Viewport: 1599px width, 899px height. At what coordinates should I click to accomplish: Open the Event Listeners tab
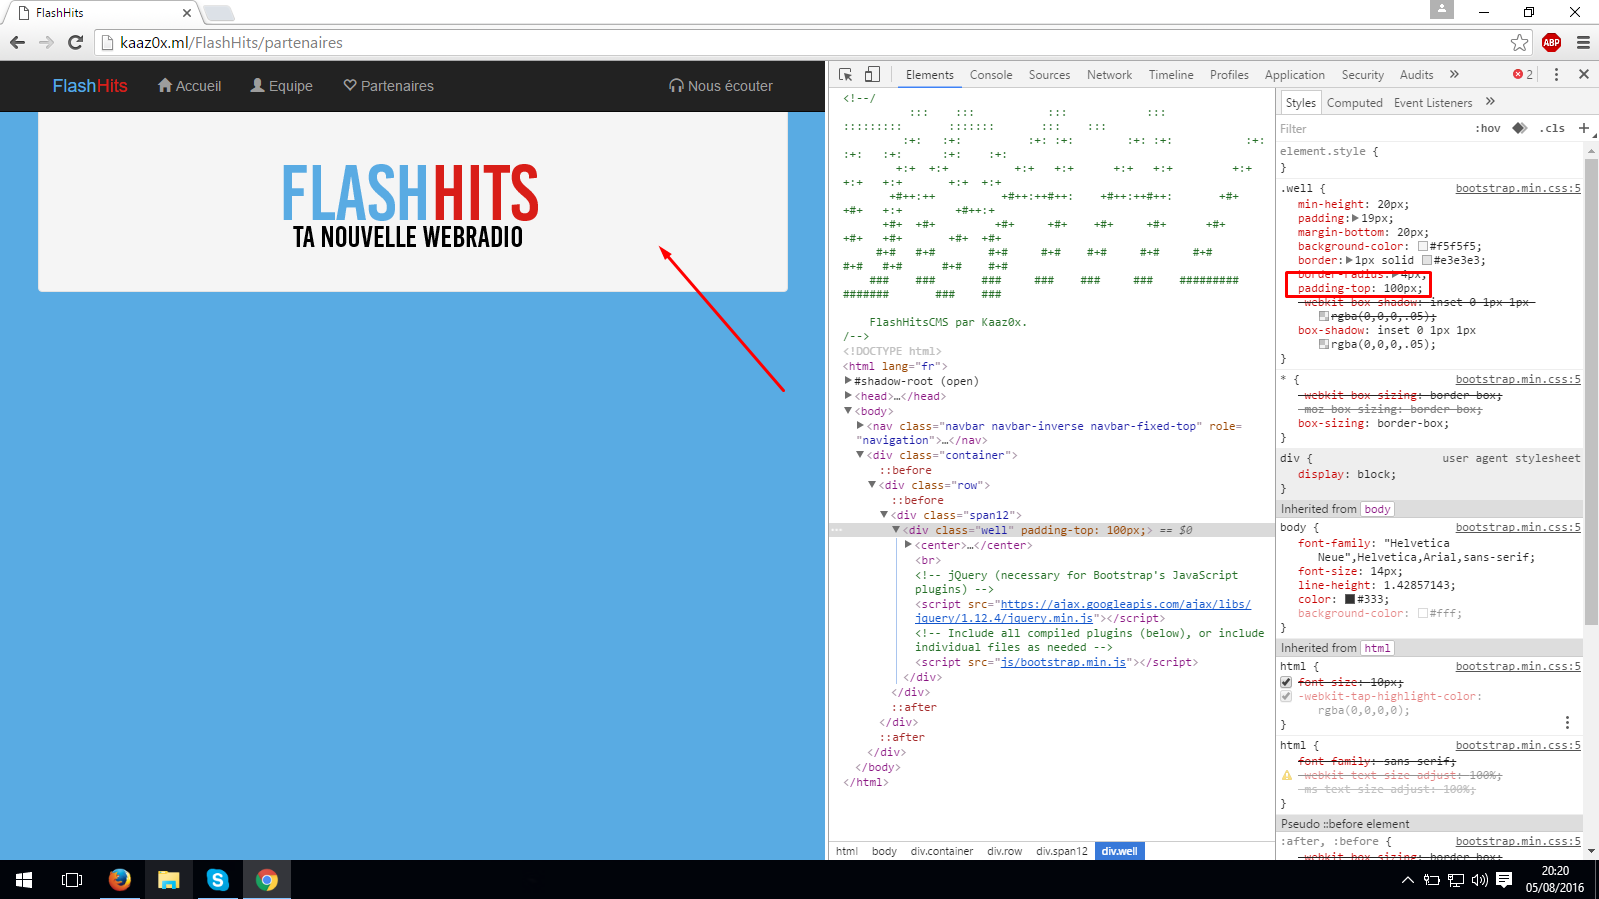(x=1433, y=103)
